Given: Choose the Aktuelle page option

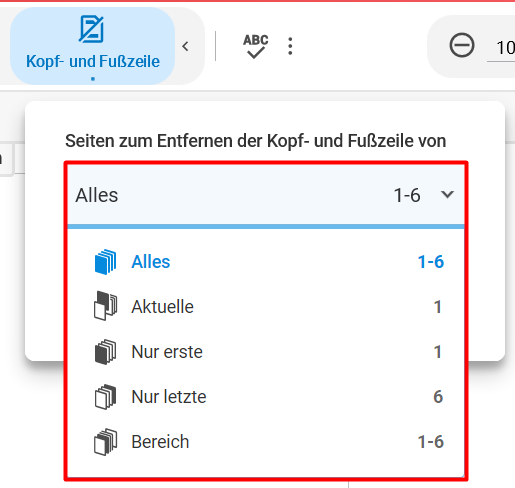Looking at the screenshot, I should [x=266, y=307].
